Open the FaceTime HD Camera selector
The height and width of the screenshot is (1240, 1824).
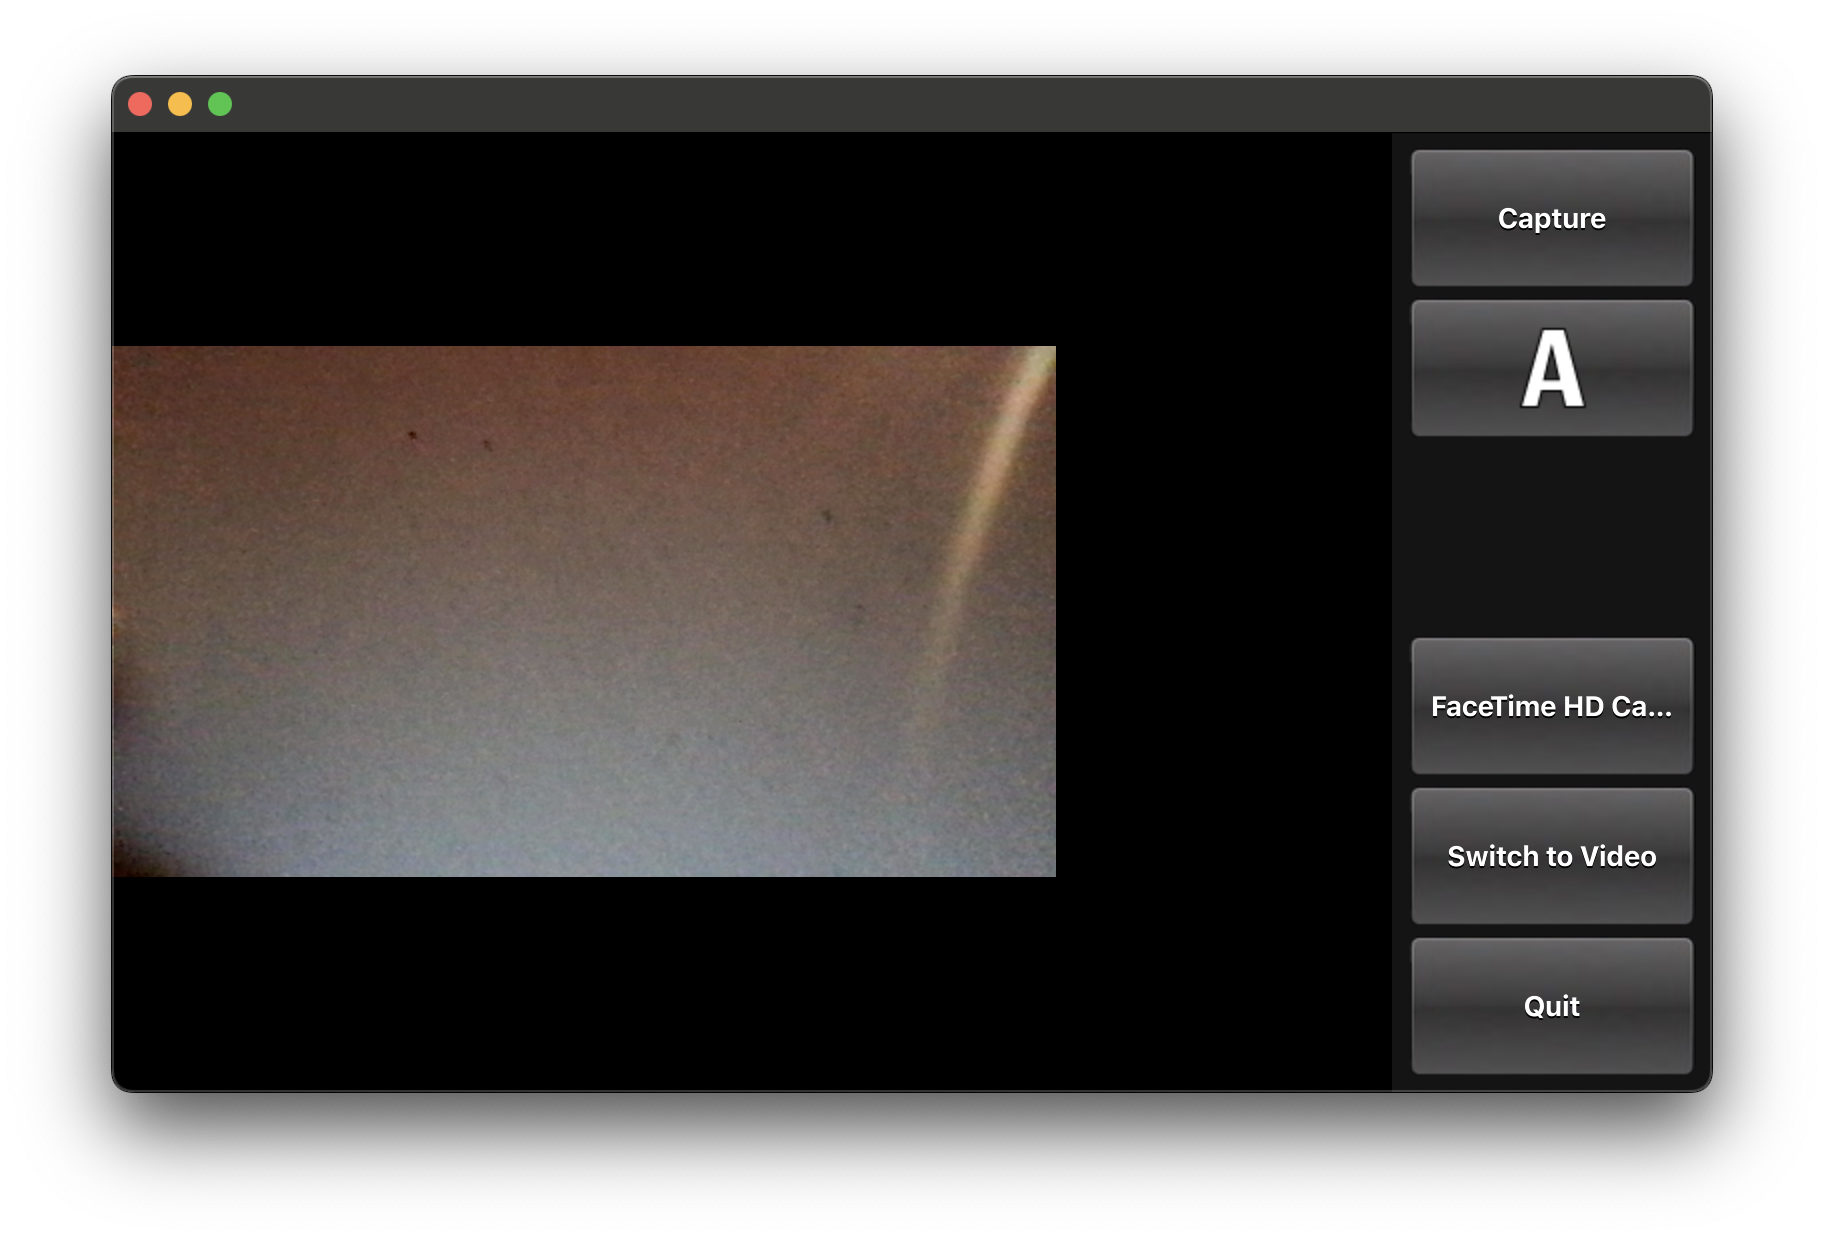(x=1551, y=706)
